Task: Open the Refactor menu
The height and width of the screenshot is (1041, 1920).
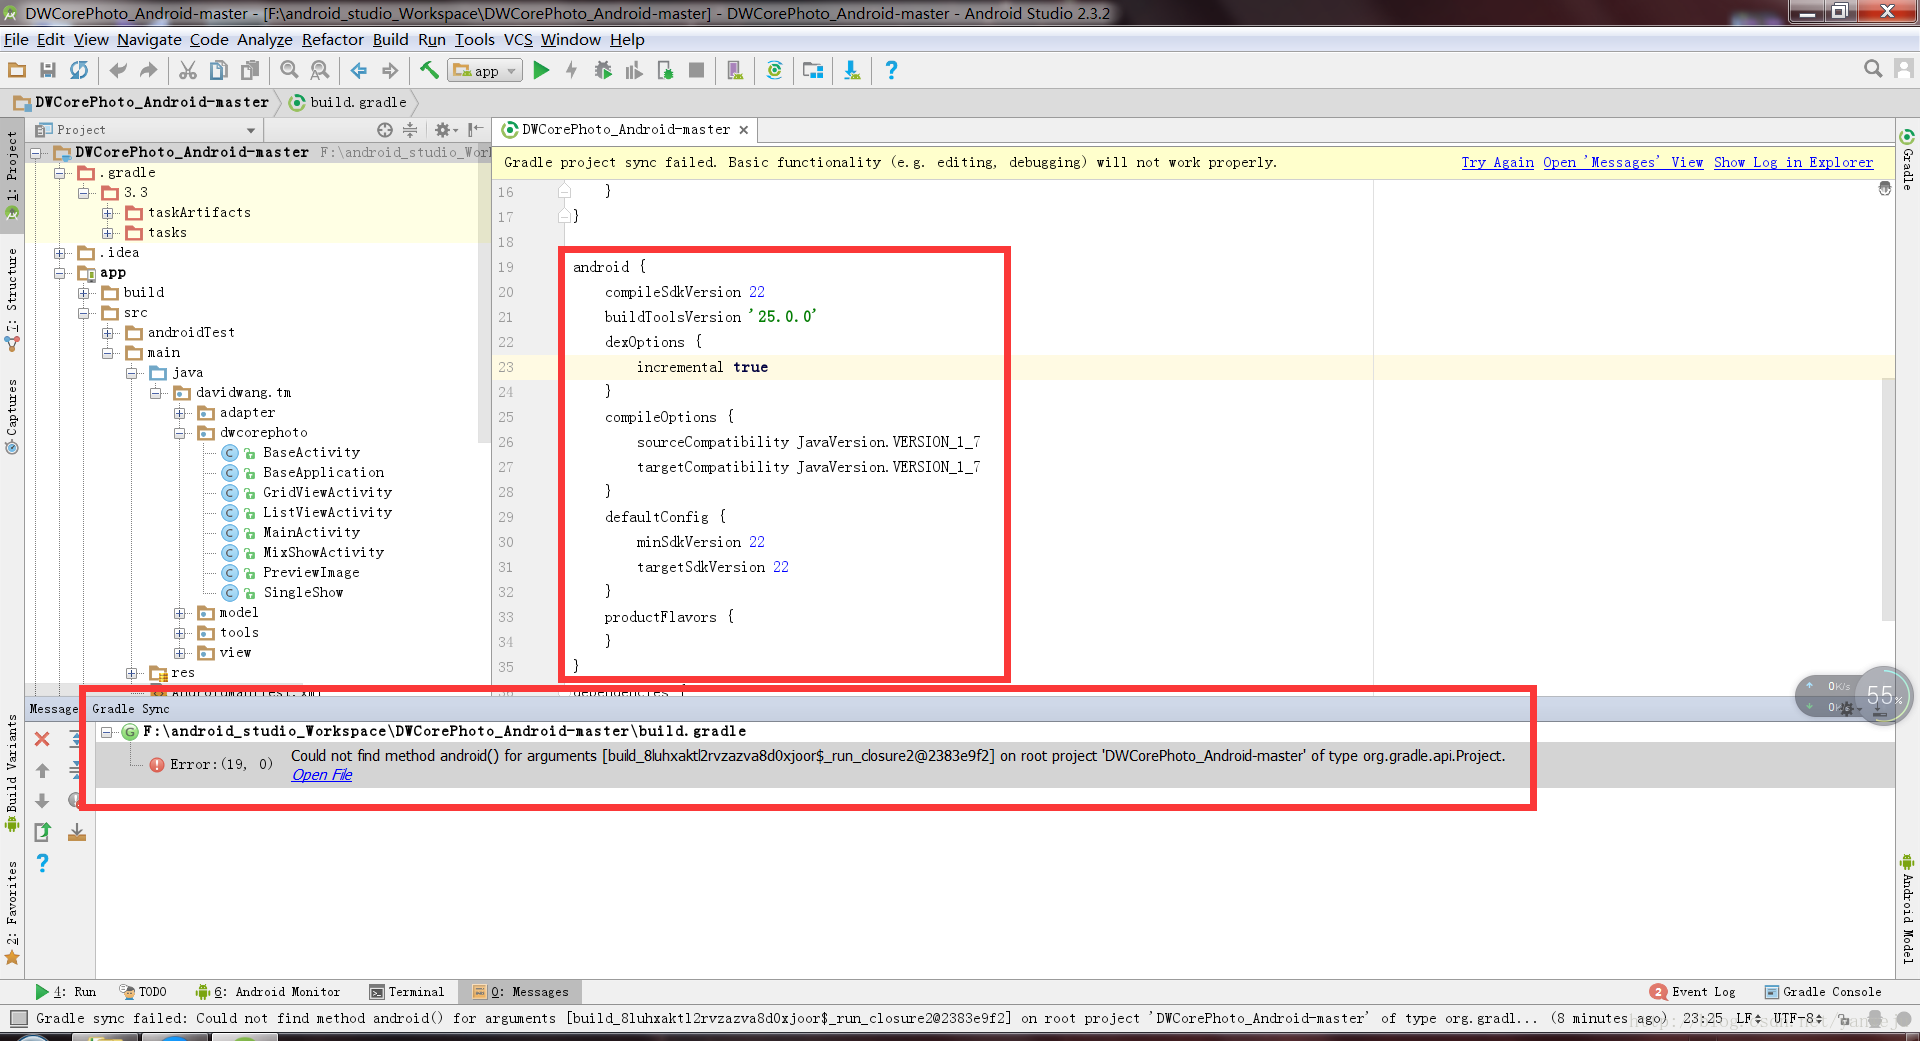Action: tap(333, 40)
